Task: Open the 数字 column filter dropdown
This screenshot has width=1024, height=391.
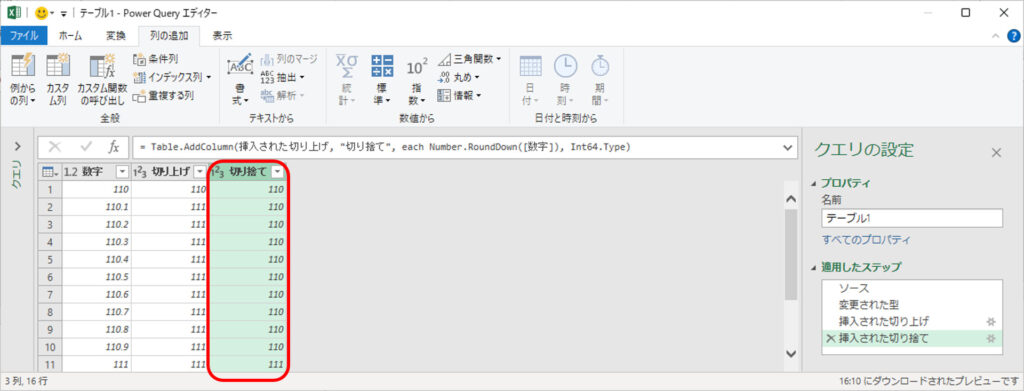Action: pyautogui.click(x=121, y=172)
